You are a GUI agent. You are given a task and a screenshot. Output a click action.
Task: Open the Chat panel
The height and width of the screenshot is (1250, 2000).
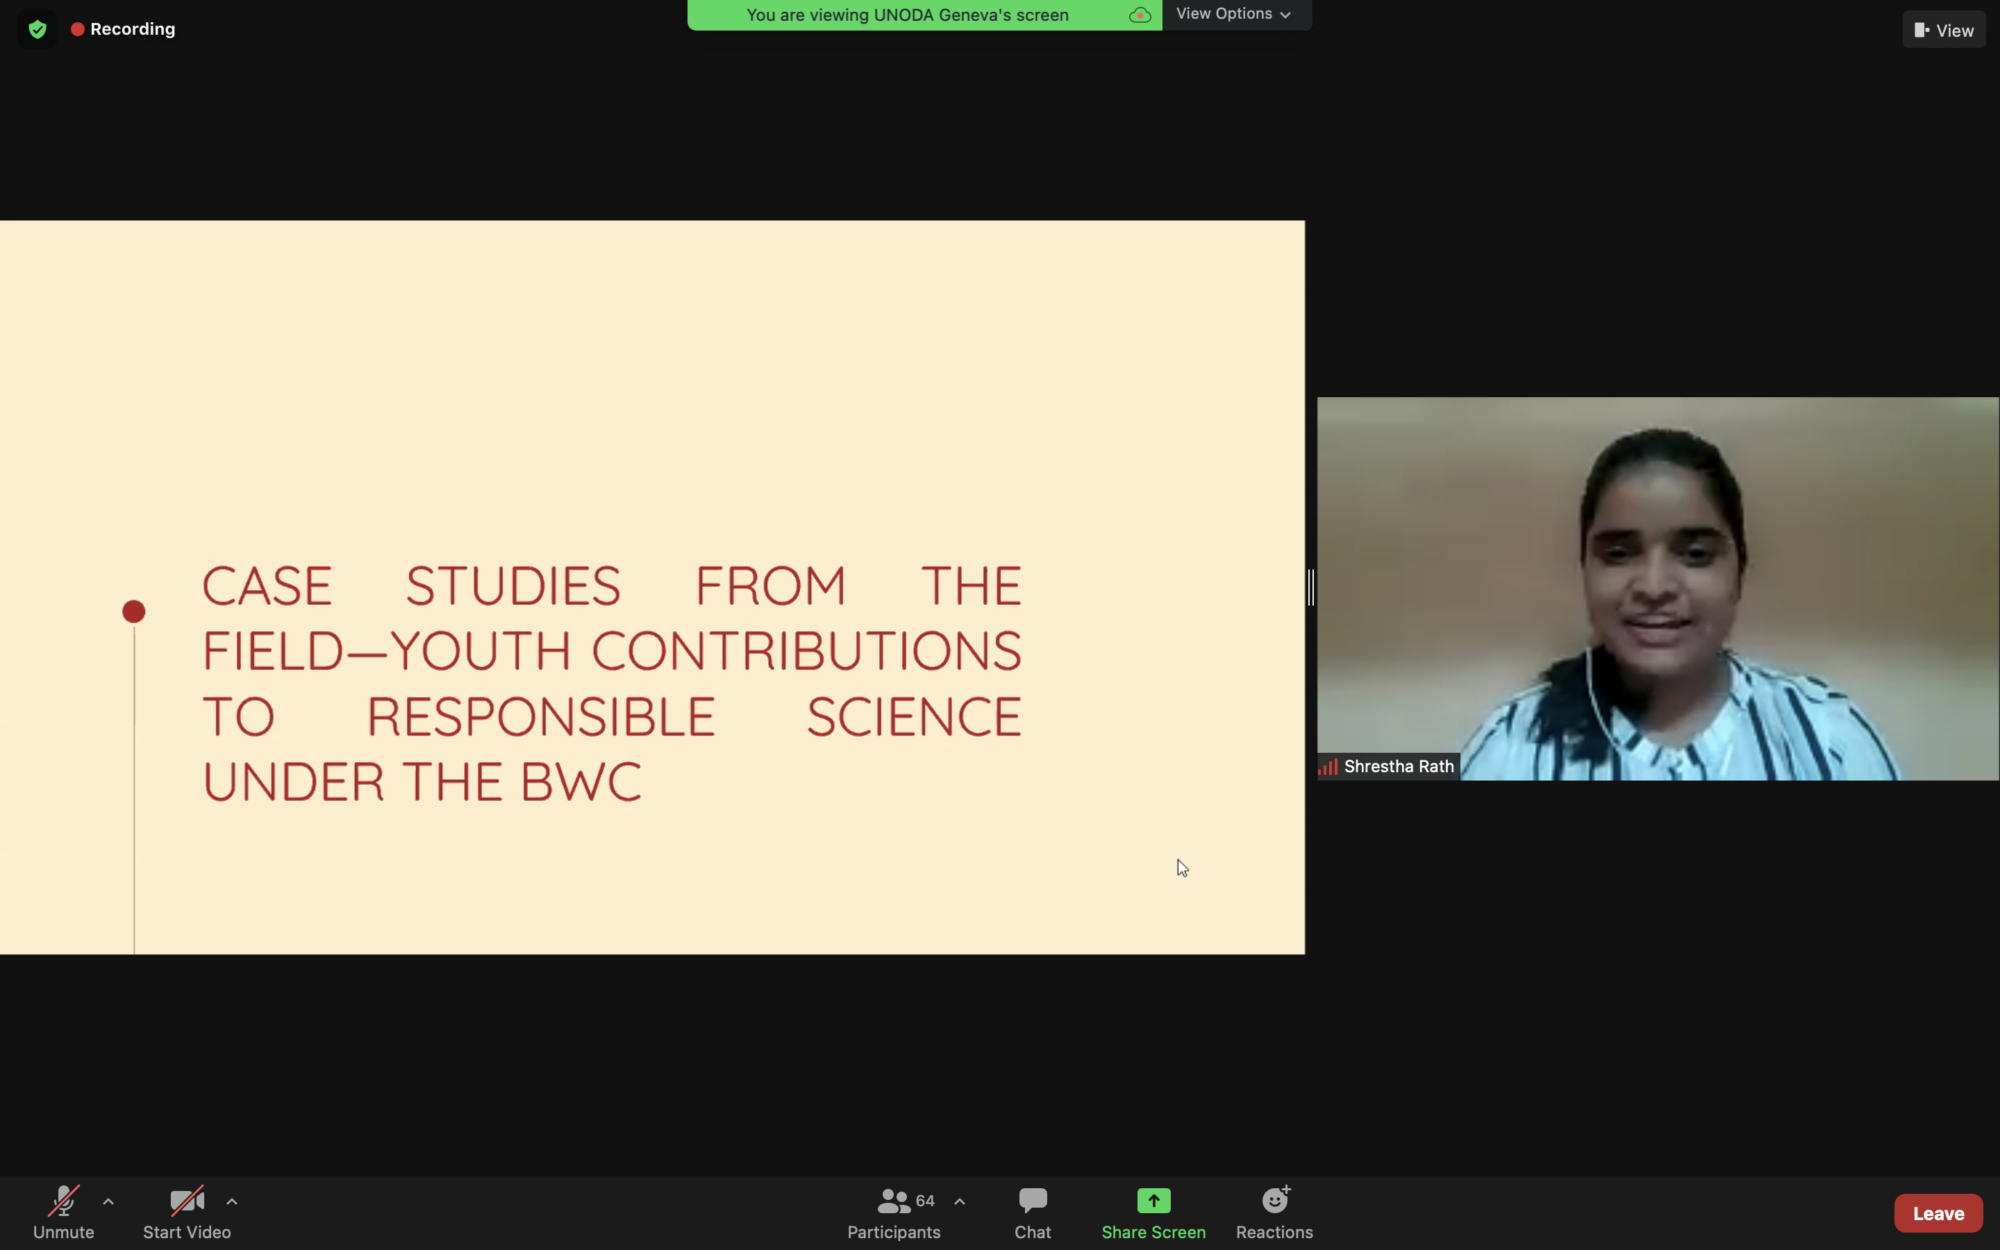click(x=1033, y=1212)
